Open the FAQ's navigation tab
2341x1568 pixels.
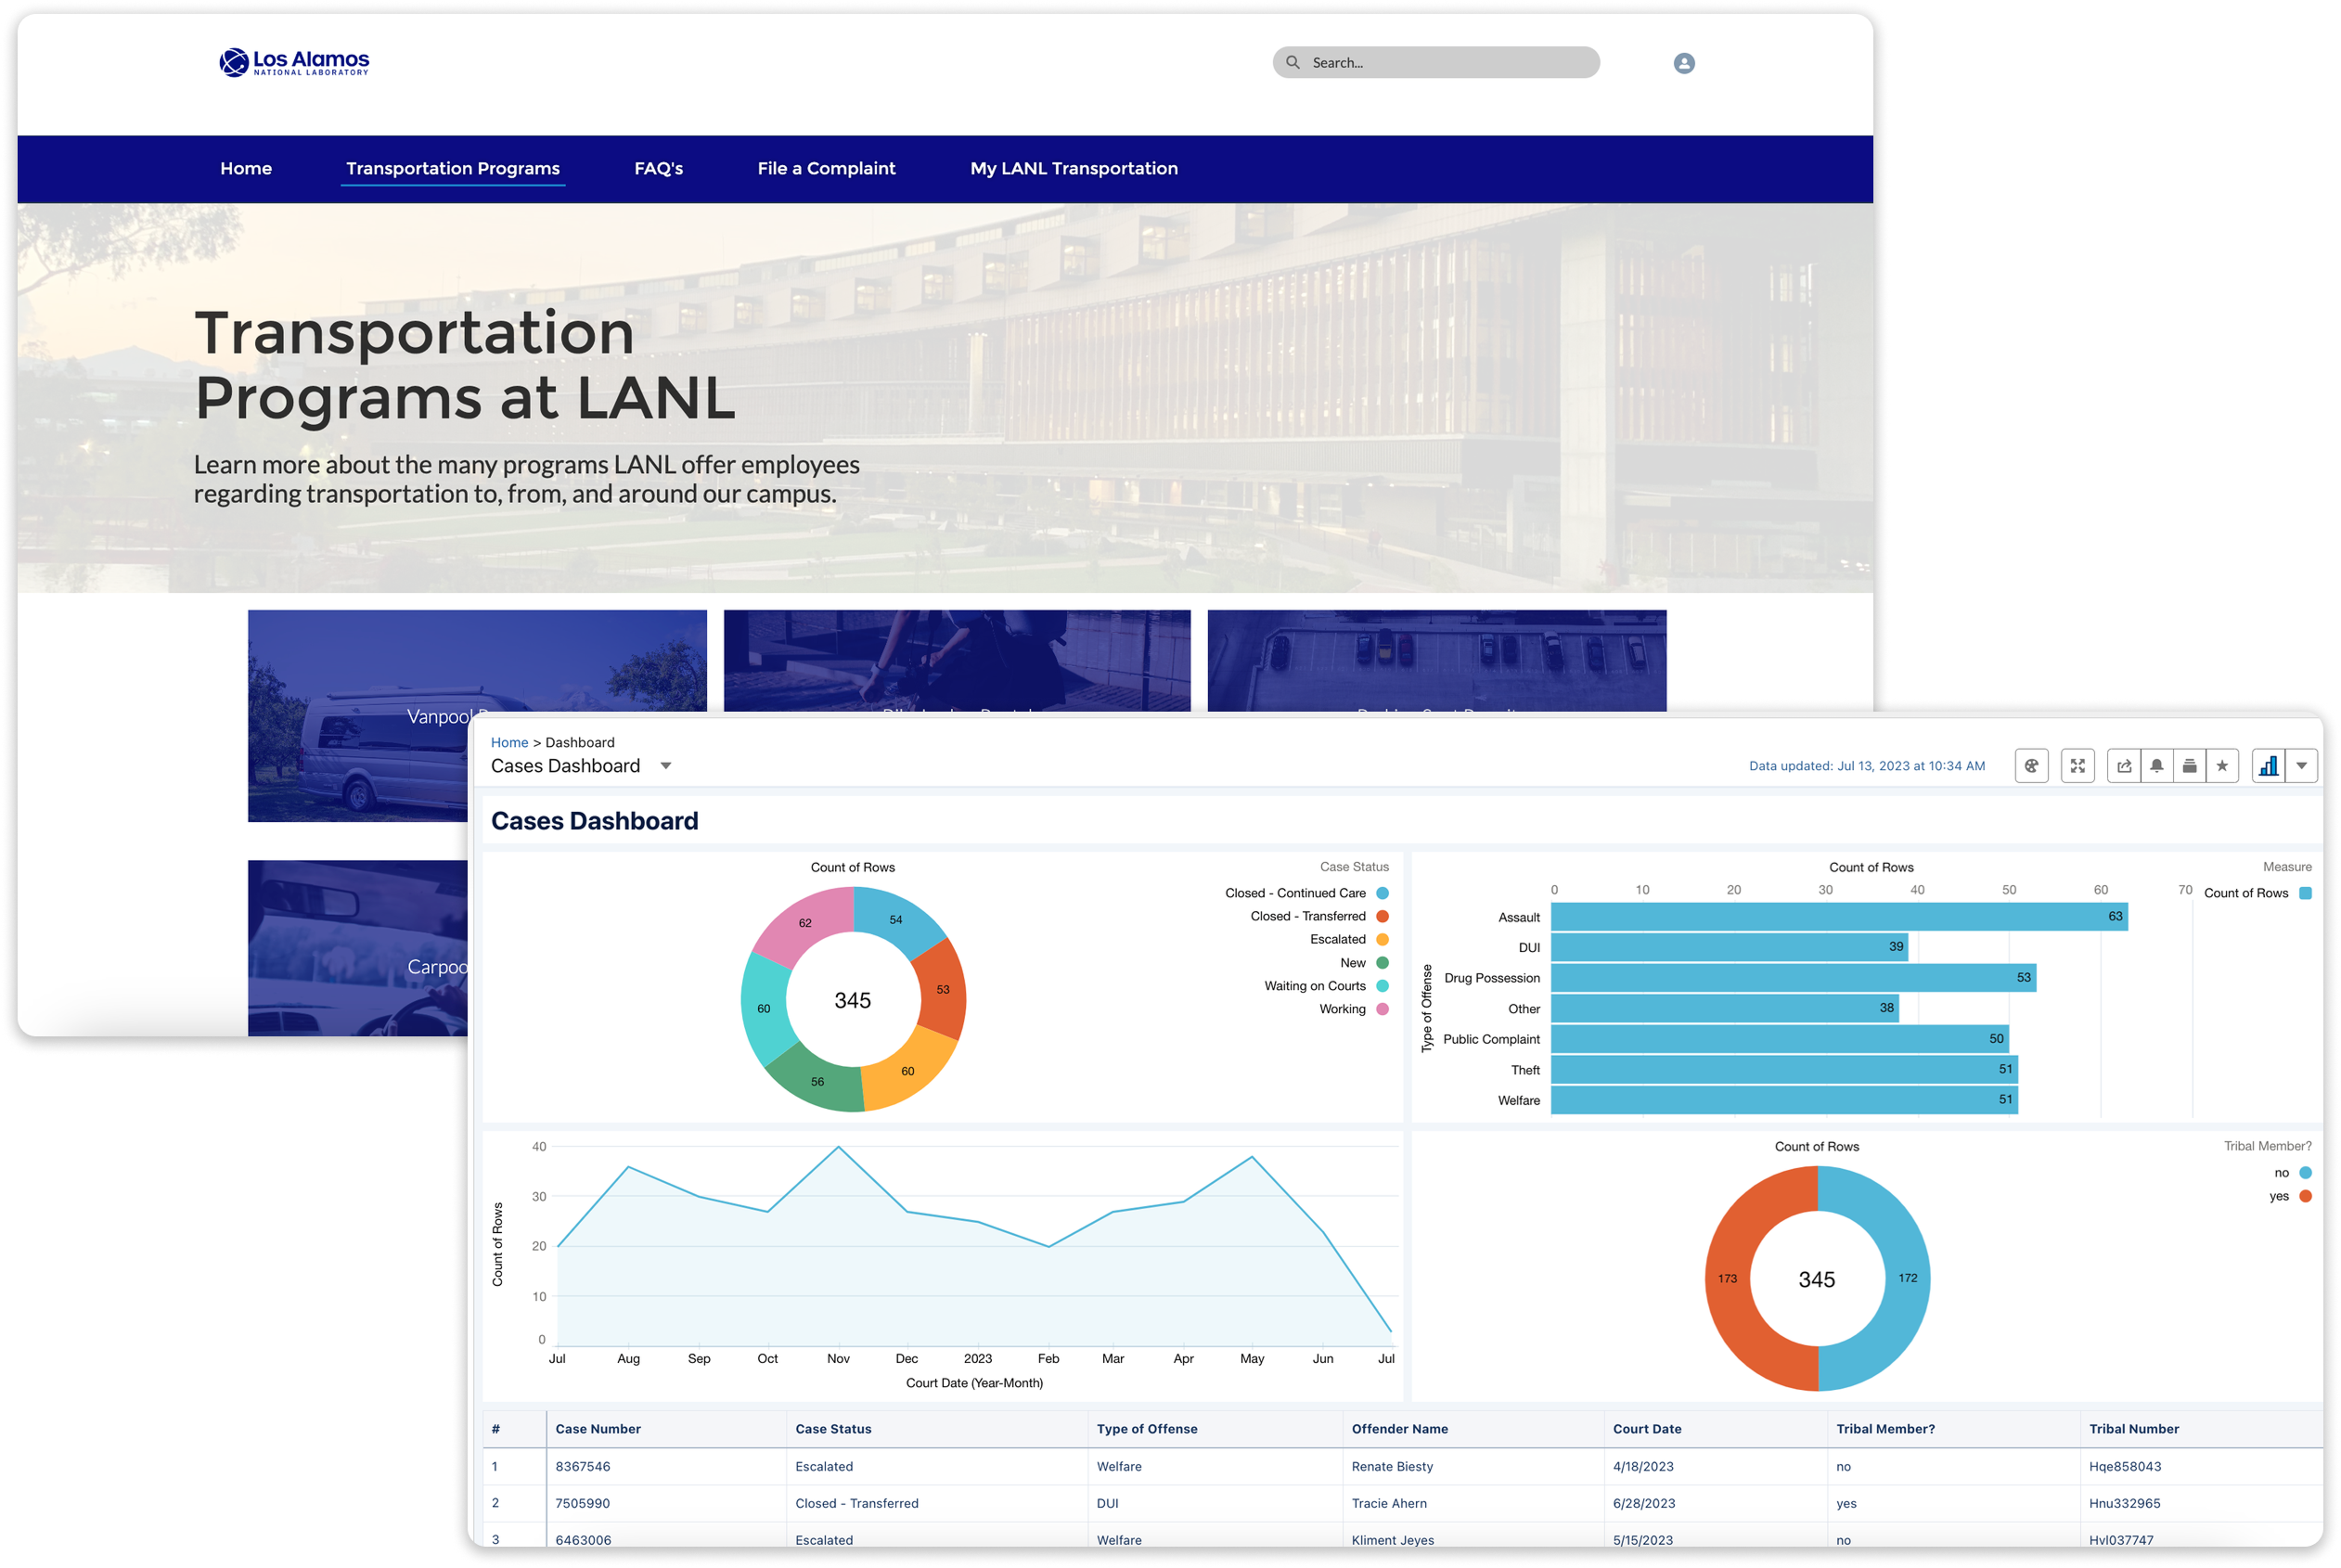click(658, 168)
